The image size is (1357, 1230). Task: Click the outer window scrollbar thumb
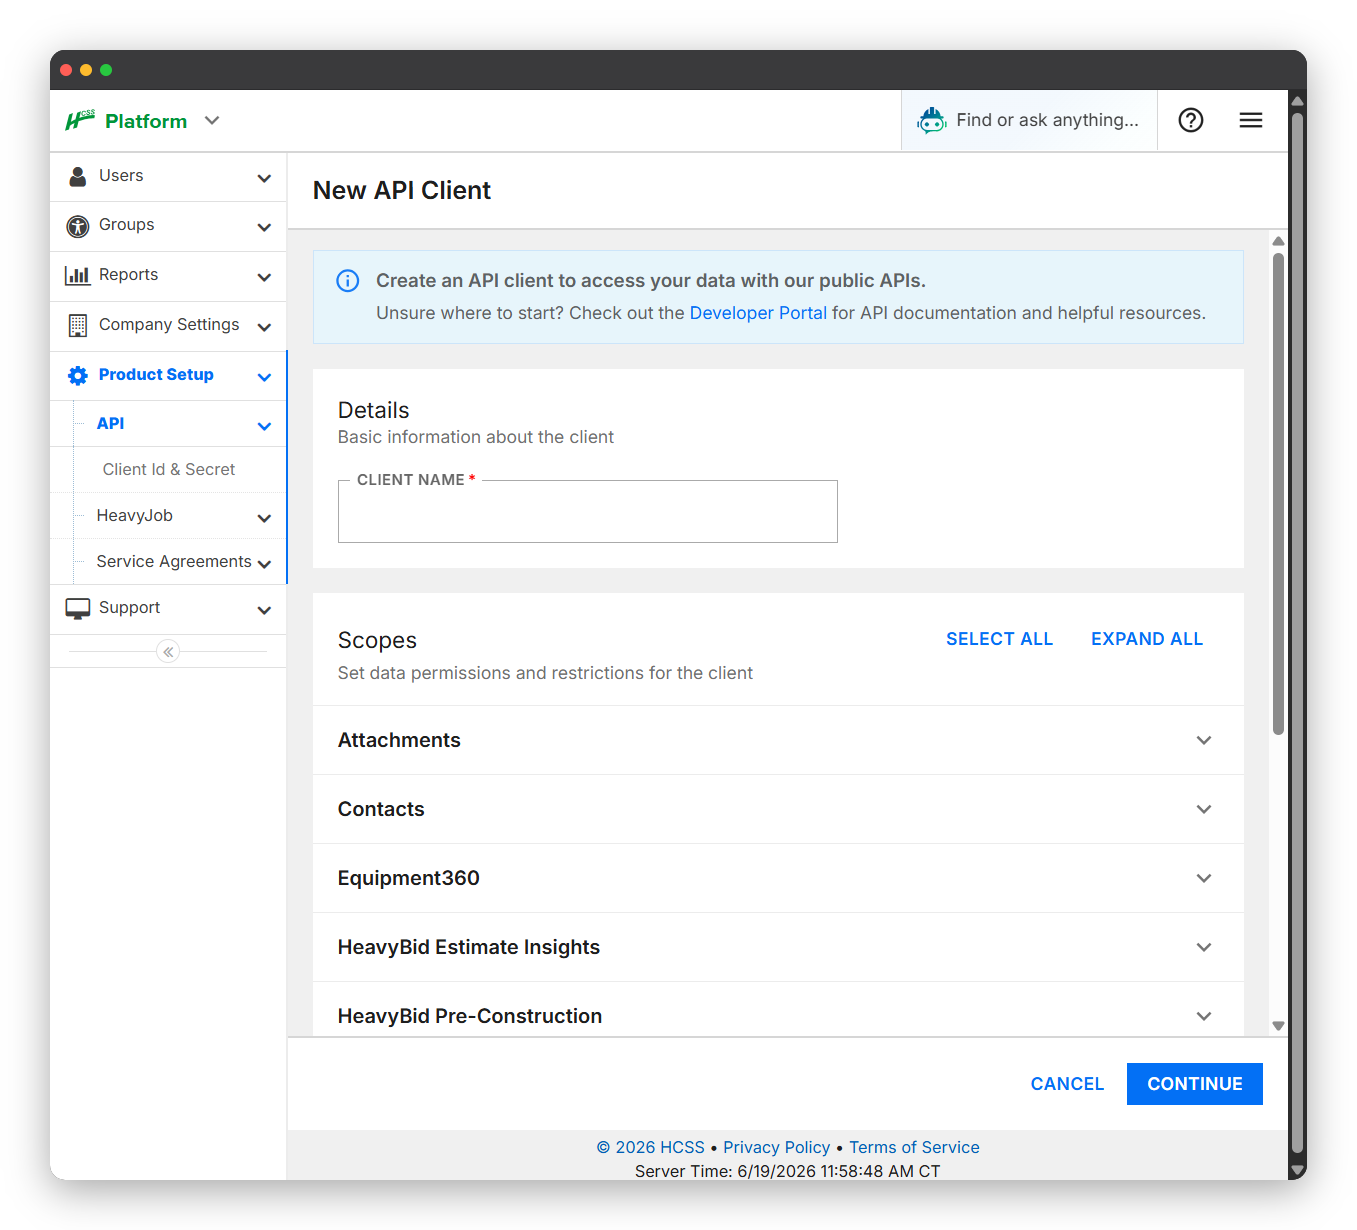1297,632
